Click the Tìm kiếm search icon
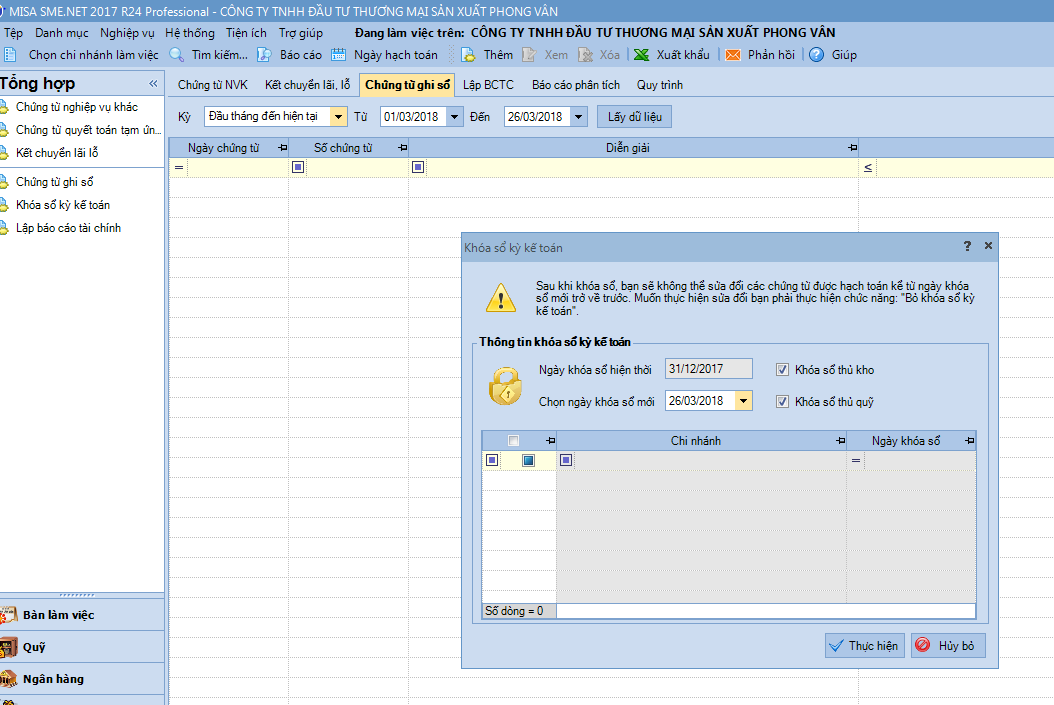This screenshot has height=705, width=1054. click(177, 55)
